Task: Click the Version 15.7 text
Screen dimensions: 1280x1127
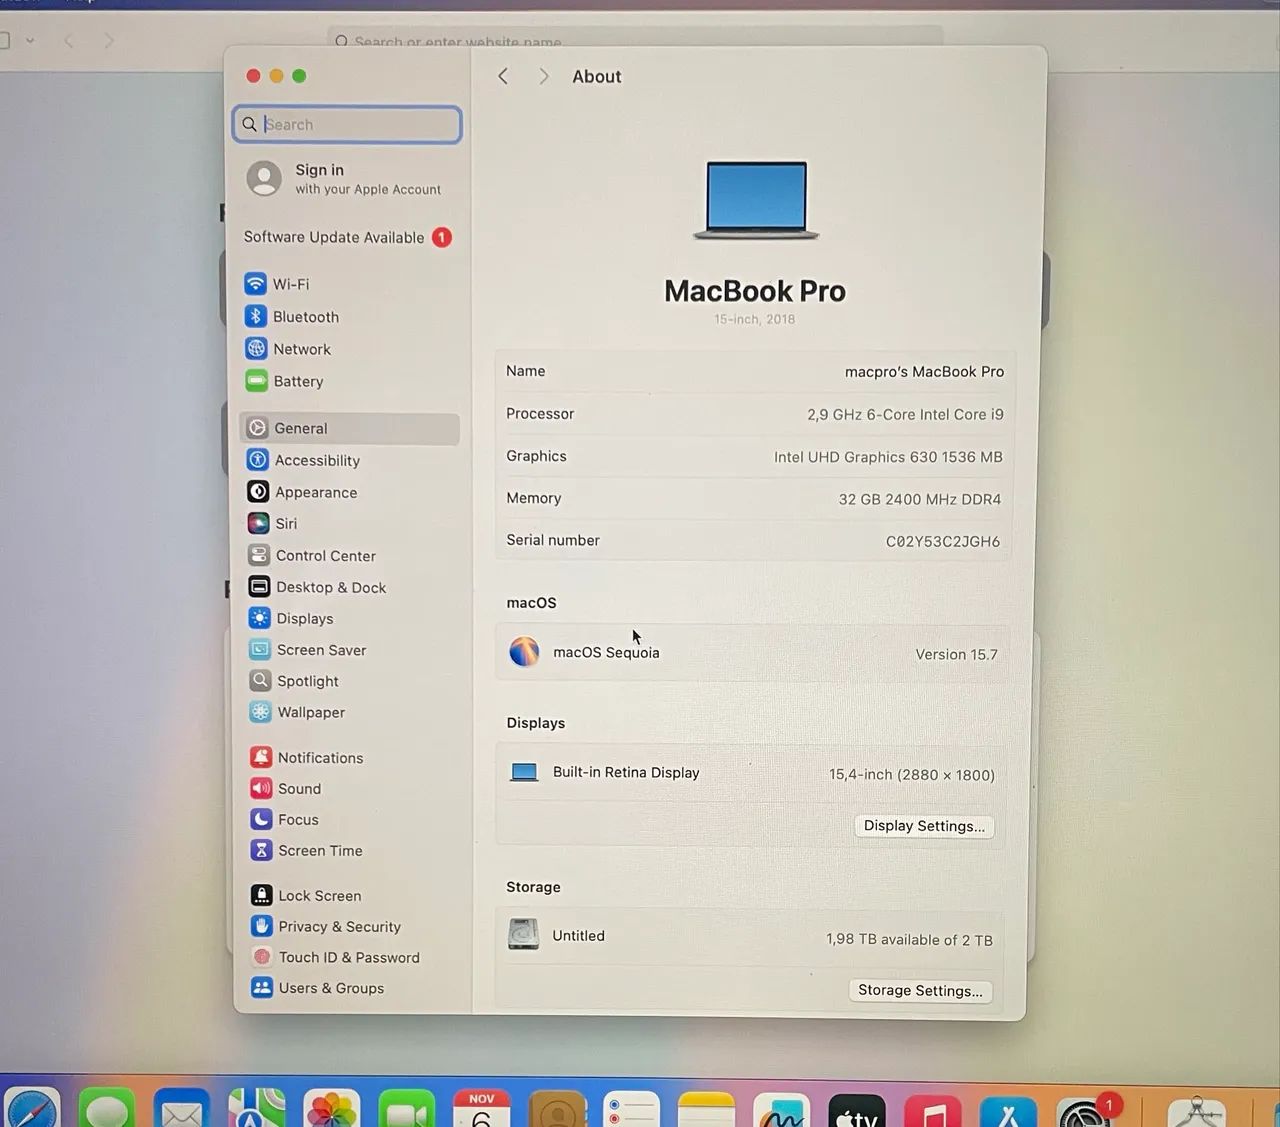Action: click(956, 654)
